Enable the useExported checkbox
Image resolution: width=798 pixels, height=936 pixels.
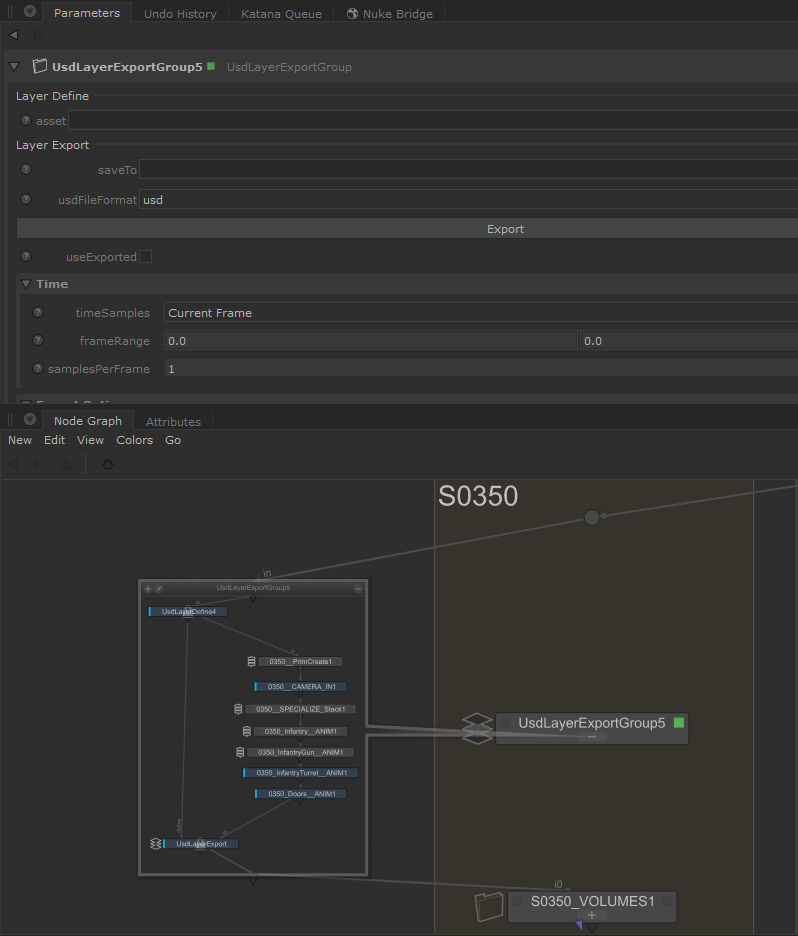145,257
